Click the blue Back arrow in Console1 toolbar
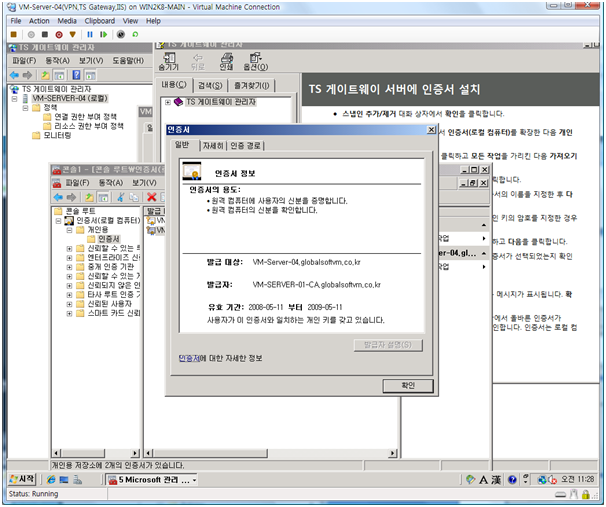Screen dimensions: 606x507 (58, 197)
